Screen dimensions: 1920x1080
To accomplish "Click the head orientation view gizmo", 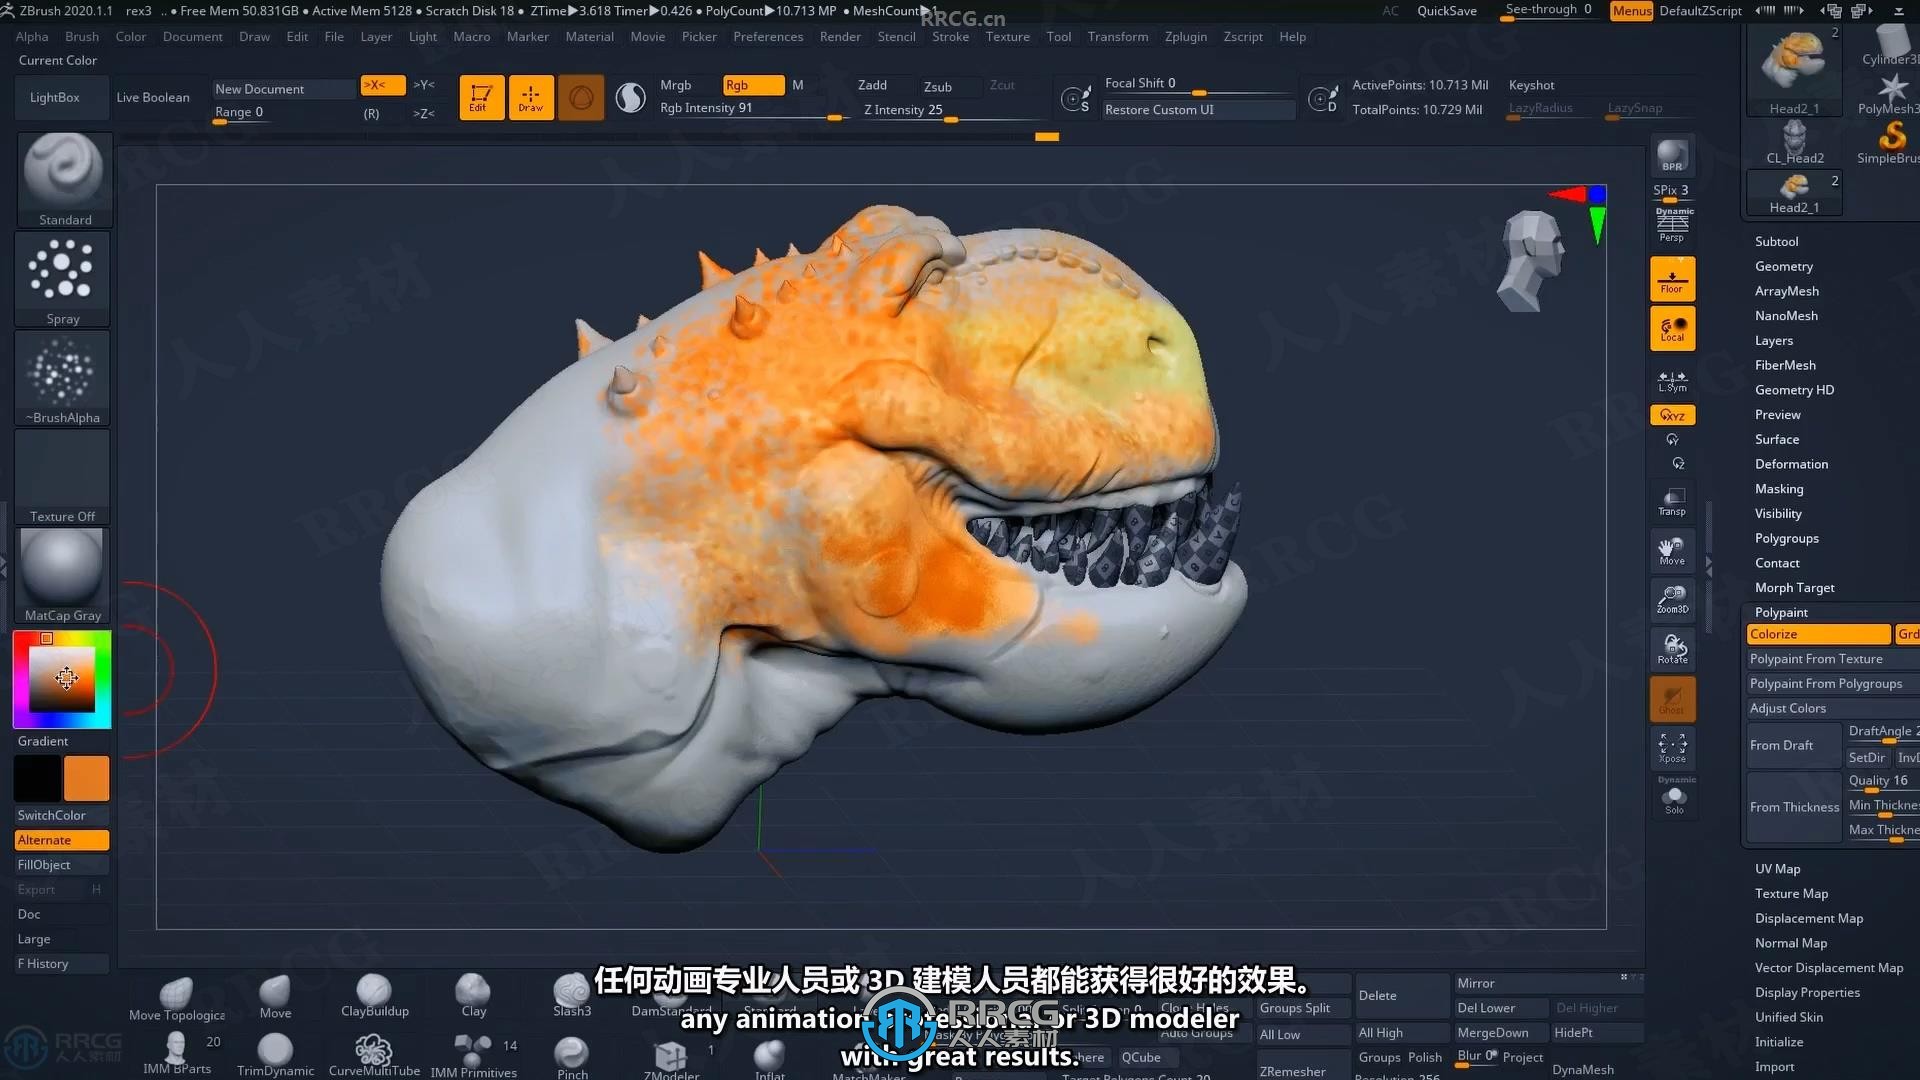I will (1530, 261).
